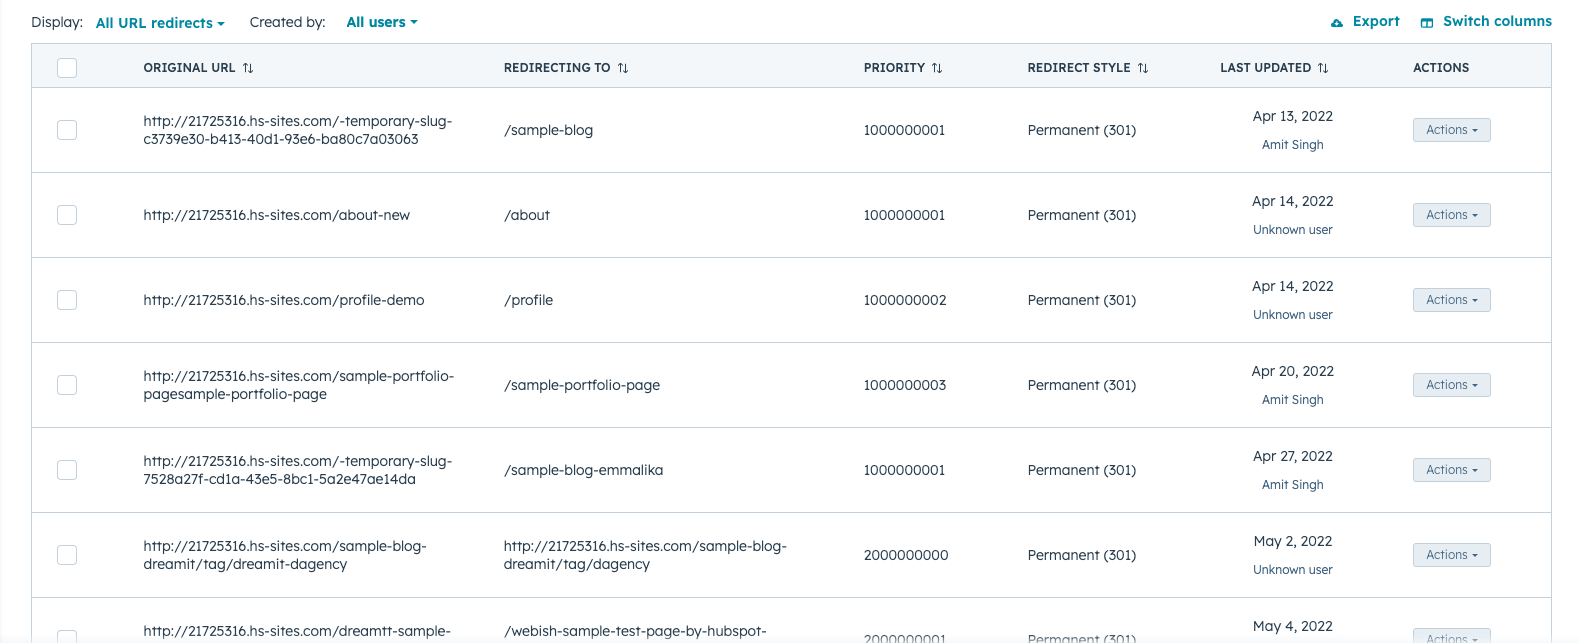Click the Export cloud icon
1579x643 pixels.
point(1337,23)
